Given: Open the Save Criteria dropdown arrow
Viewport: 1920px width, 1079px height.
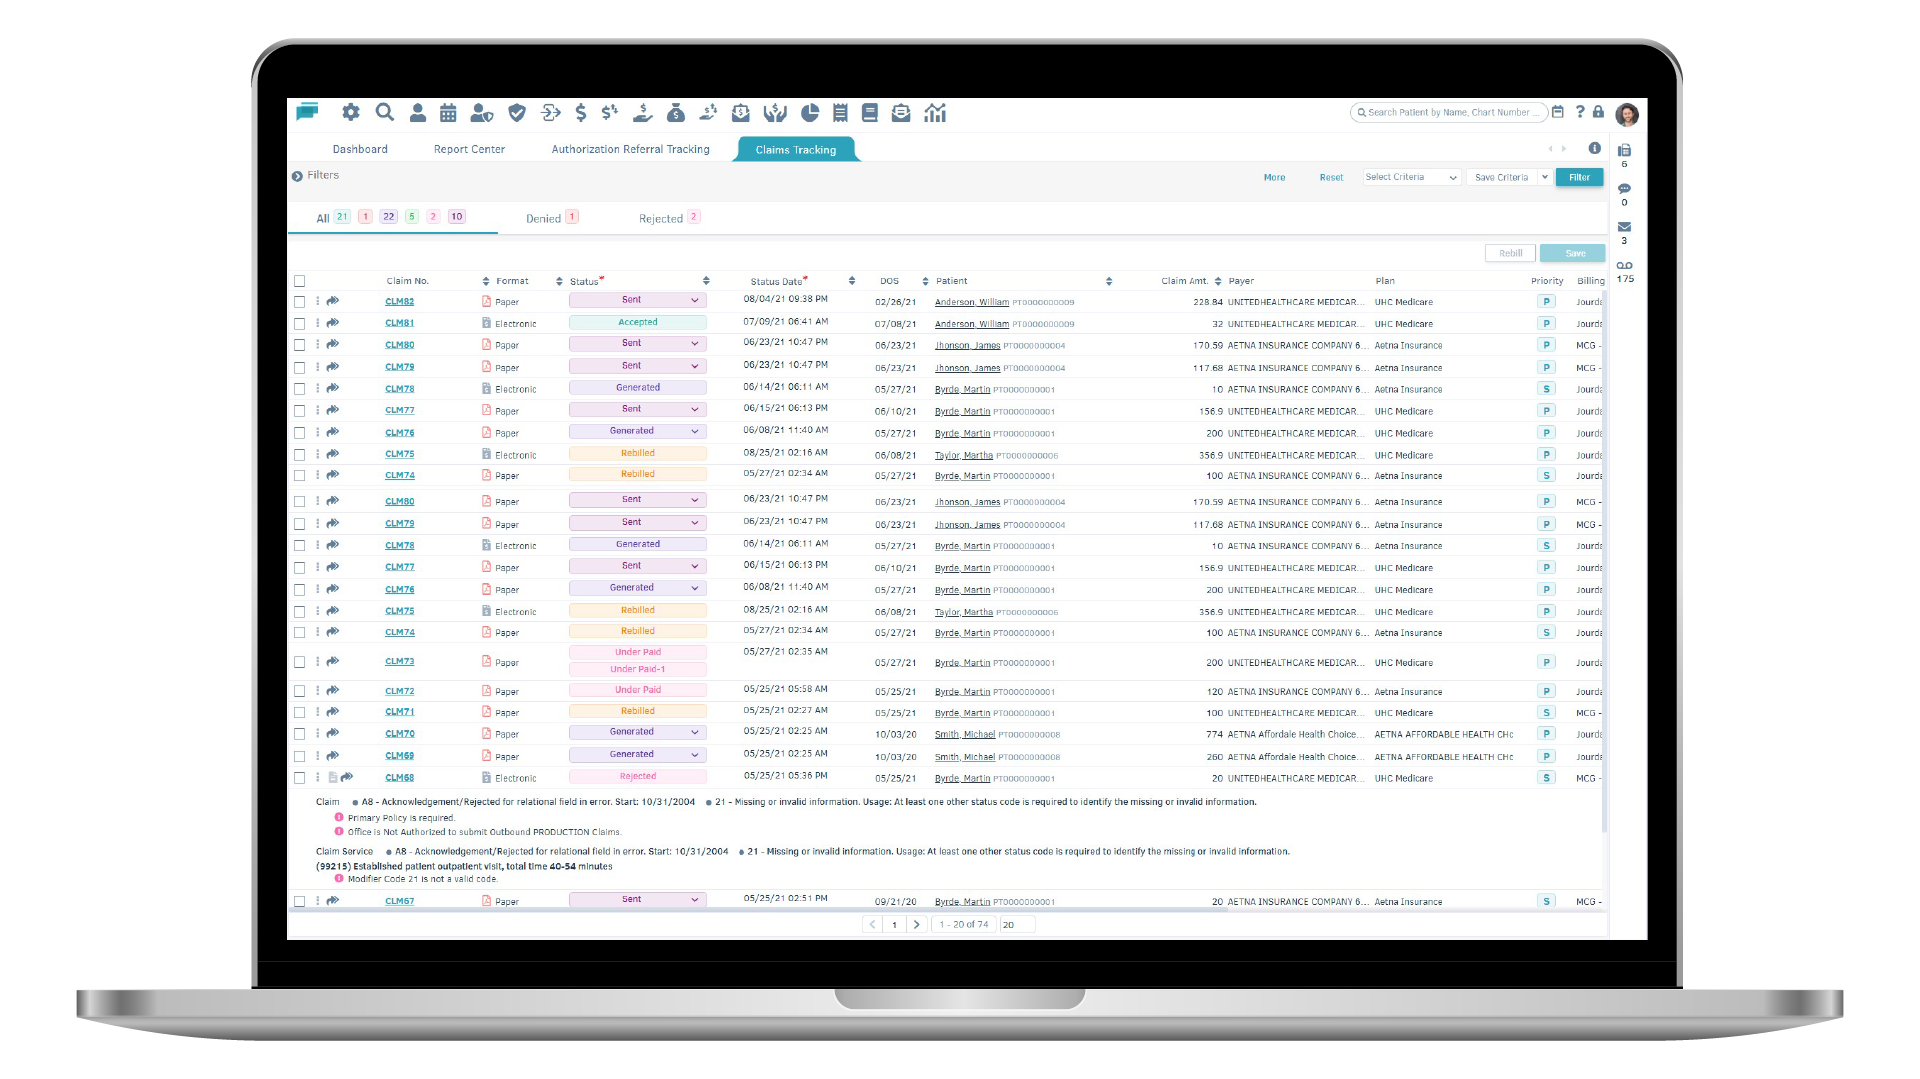Looking at the screenshot, I should 1545,177.
